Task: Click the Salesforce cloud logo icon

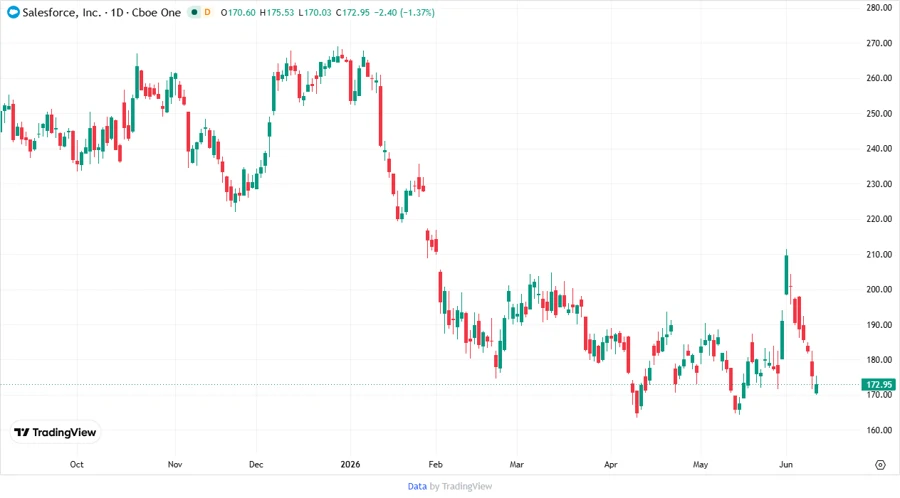Action: 13,12
